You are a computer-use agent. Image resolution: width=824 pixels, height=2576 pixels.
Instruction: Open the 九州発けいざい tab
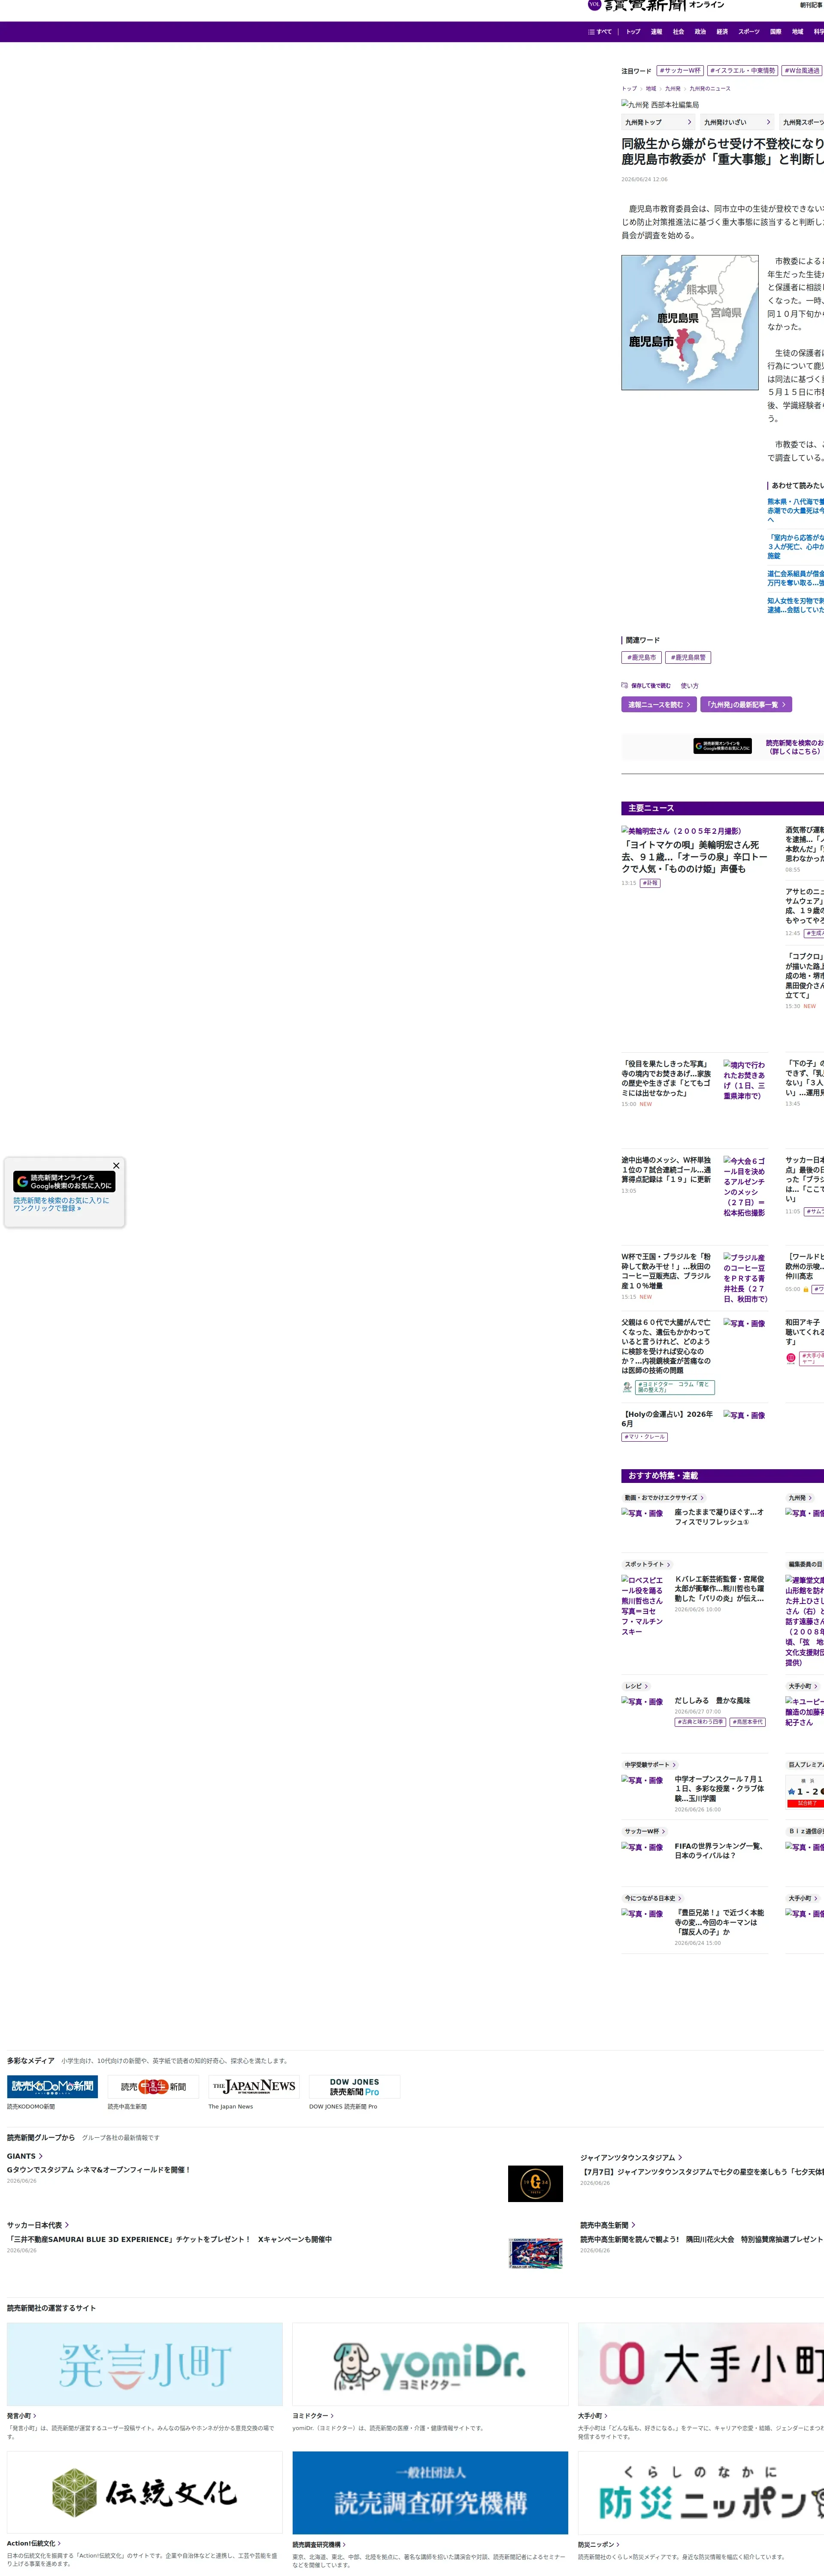737,122
